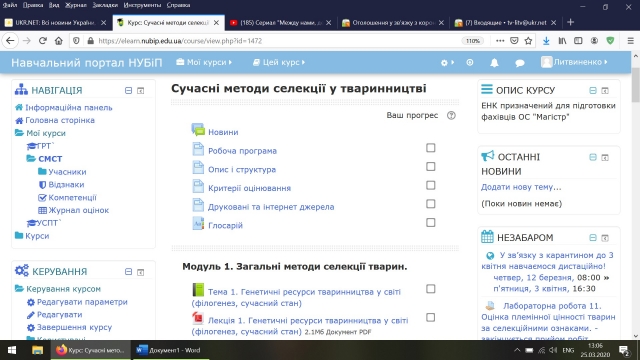Image resolution: width=640 pixels, height=360 pixels.
Task: Expand the Цей курс top menu
Action: pos(279,62)
